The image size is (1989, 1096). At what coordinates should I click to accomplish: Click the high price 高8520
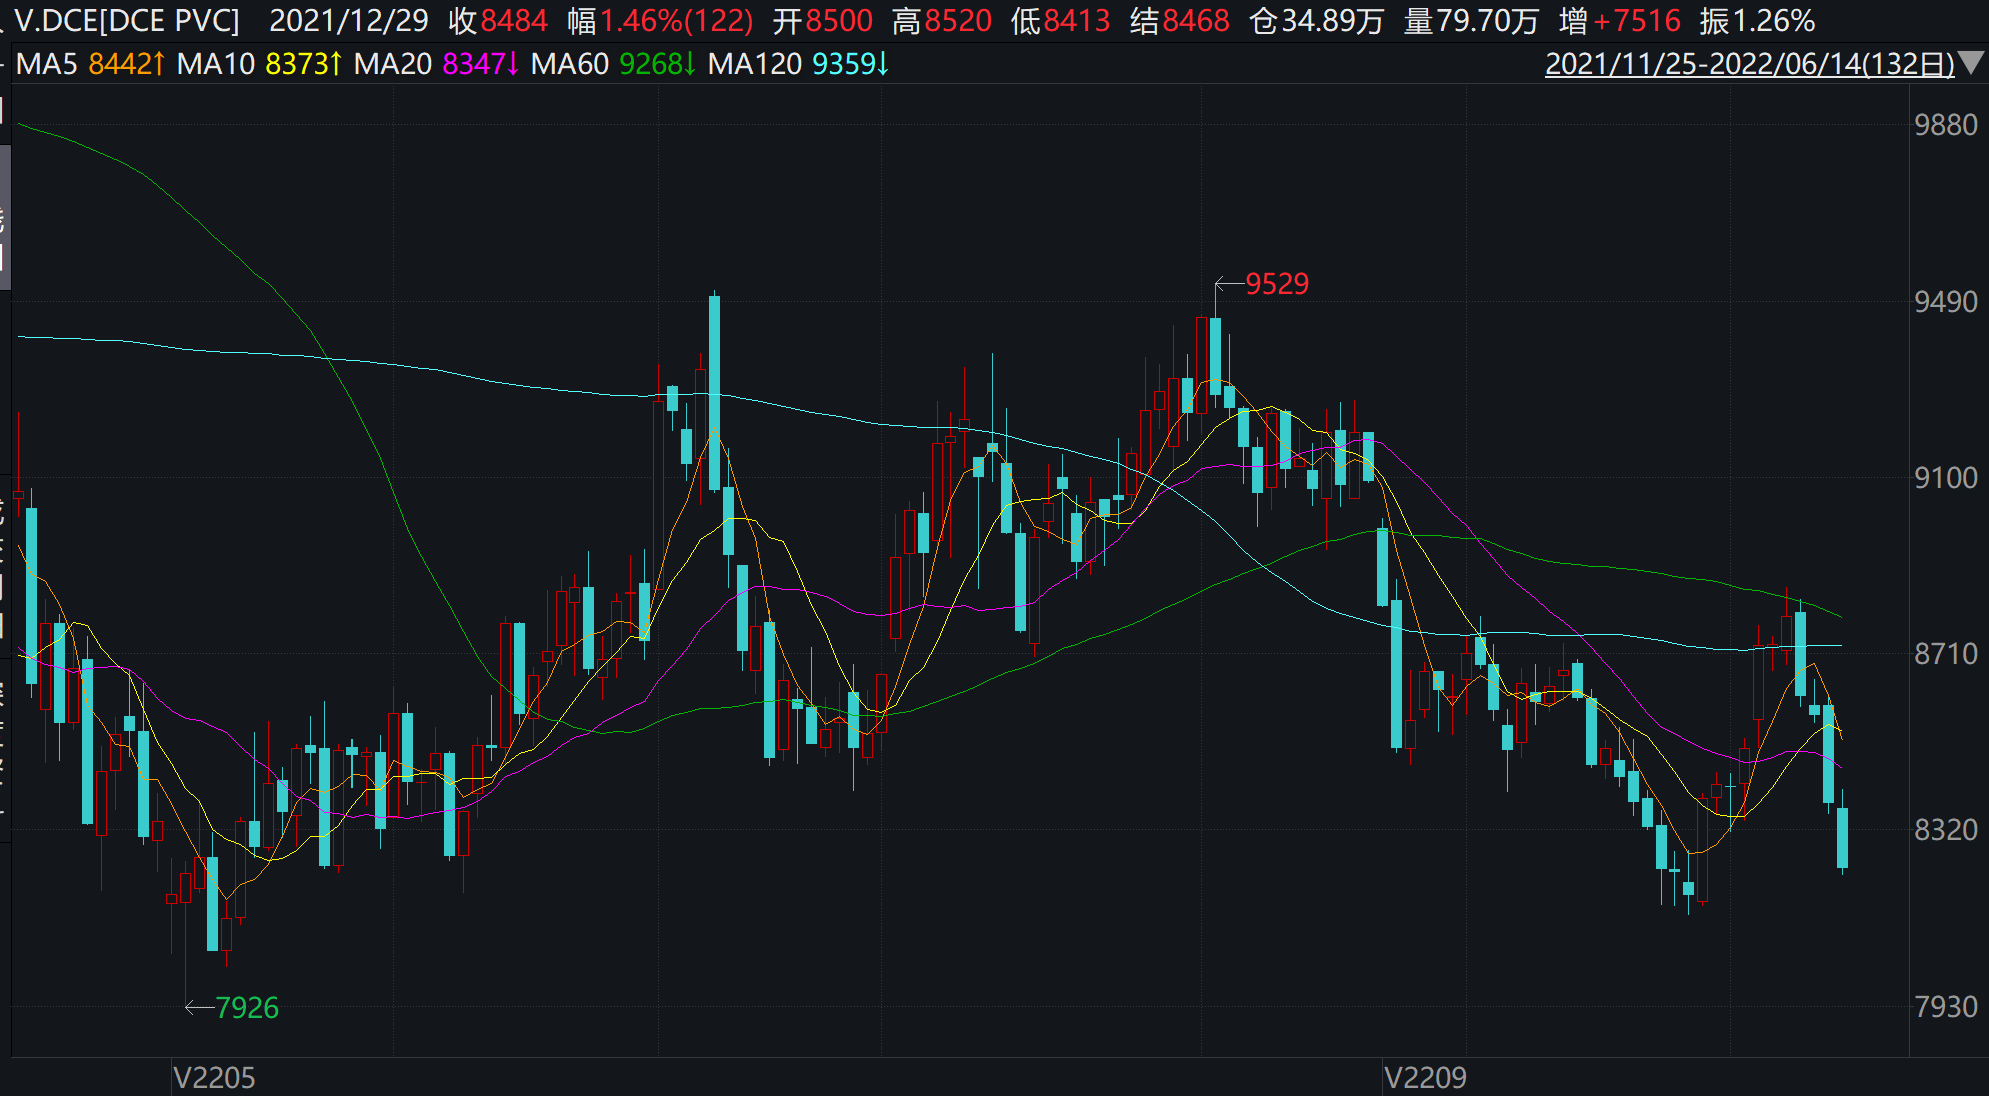coord(942,20)
